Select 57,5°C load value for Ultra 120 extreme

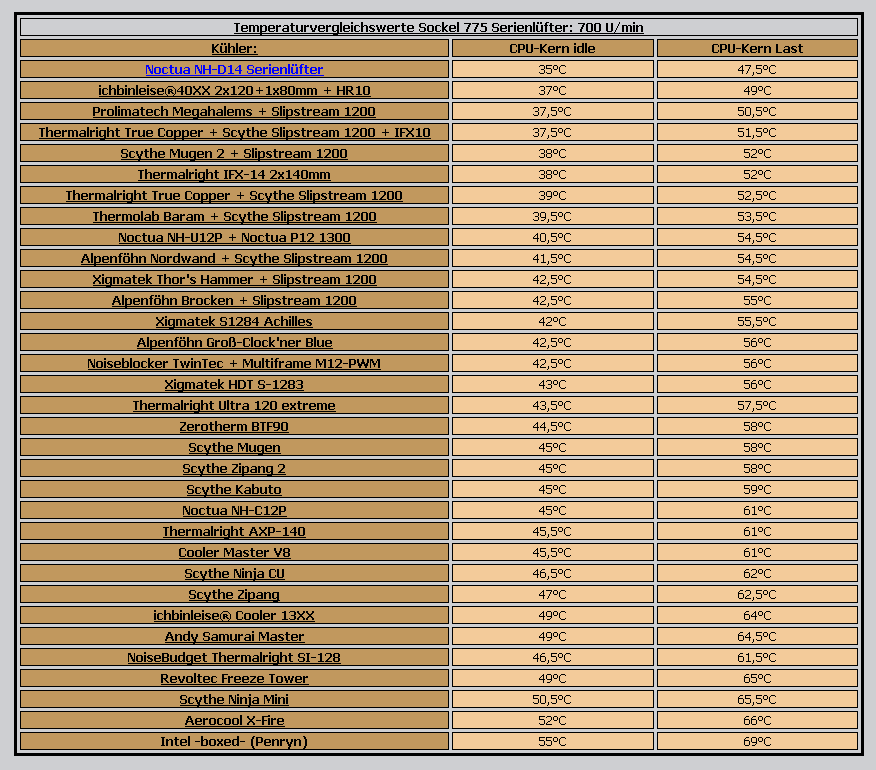(x=757, y=405)
